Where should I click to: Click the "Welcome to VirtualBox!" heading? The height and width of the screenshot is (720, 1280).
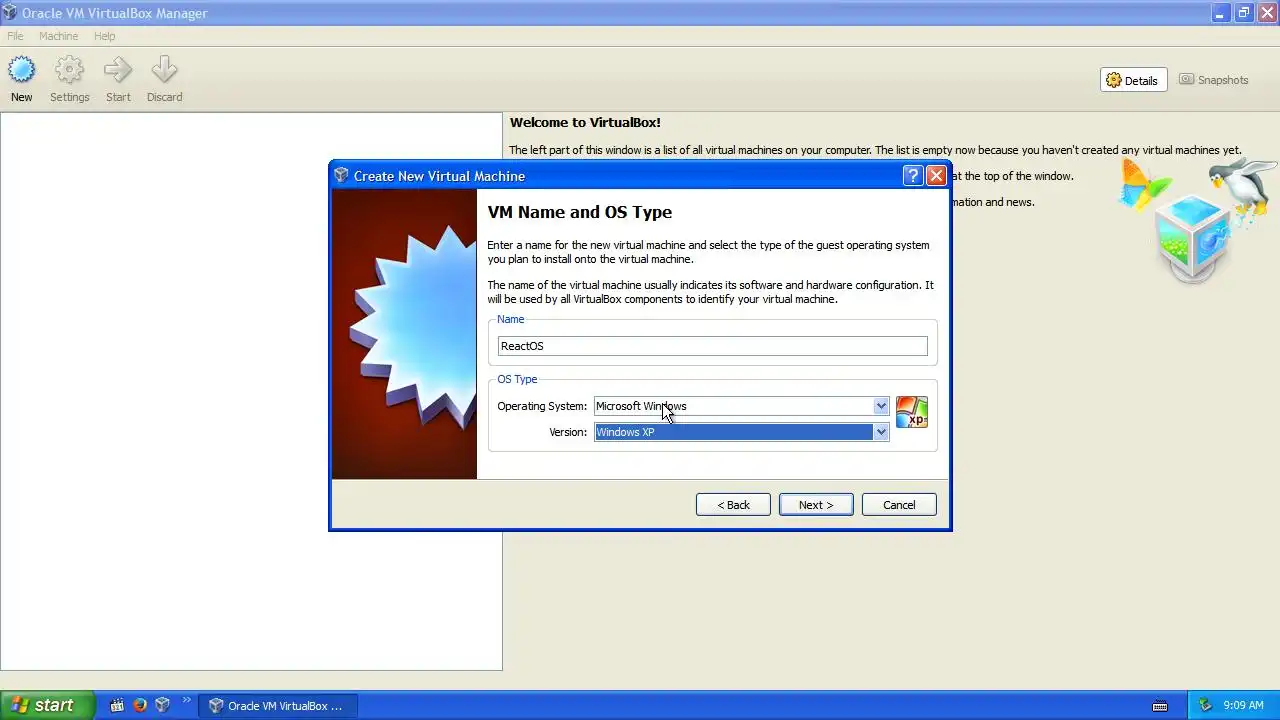tap(585, 122)
